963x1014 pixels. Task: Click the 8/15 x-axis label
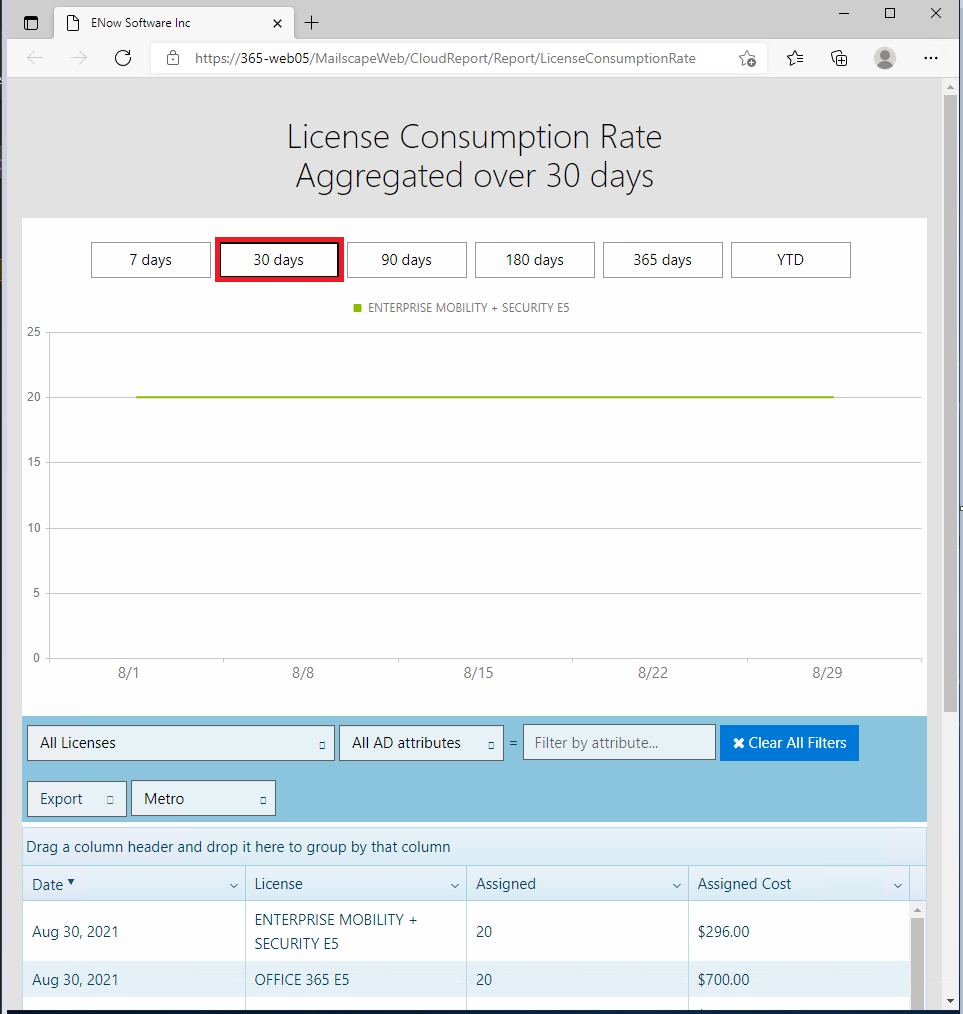tap(478, 673)
